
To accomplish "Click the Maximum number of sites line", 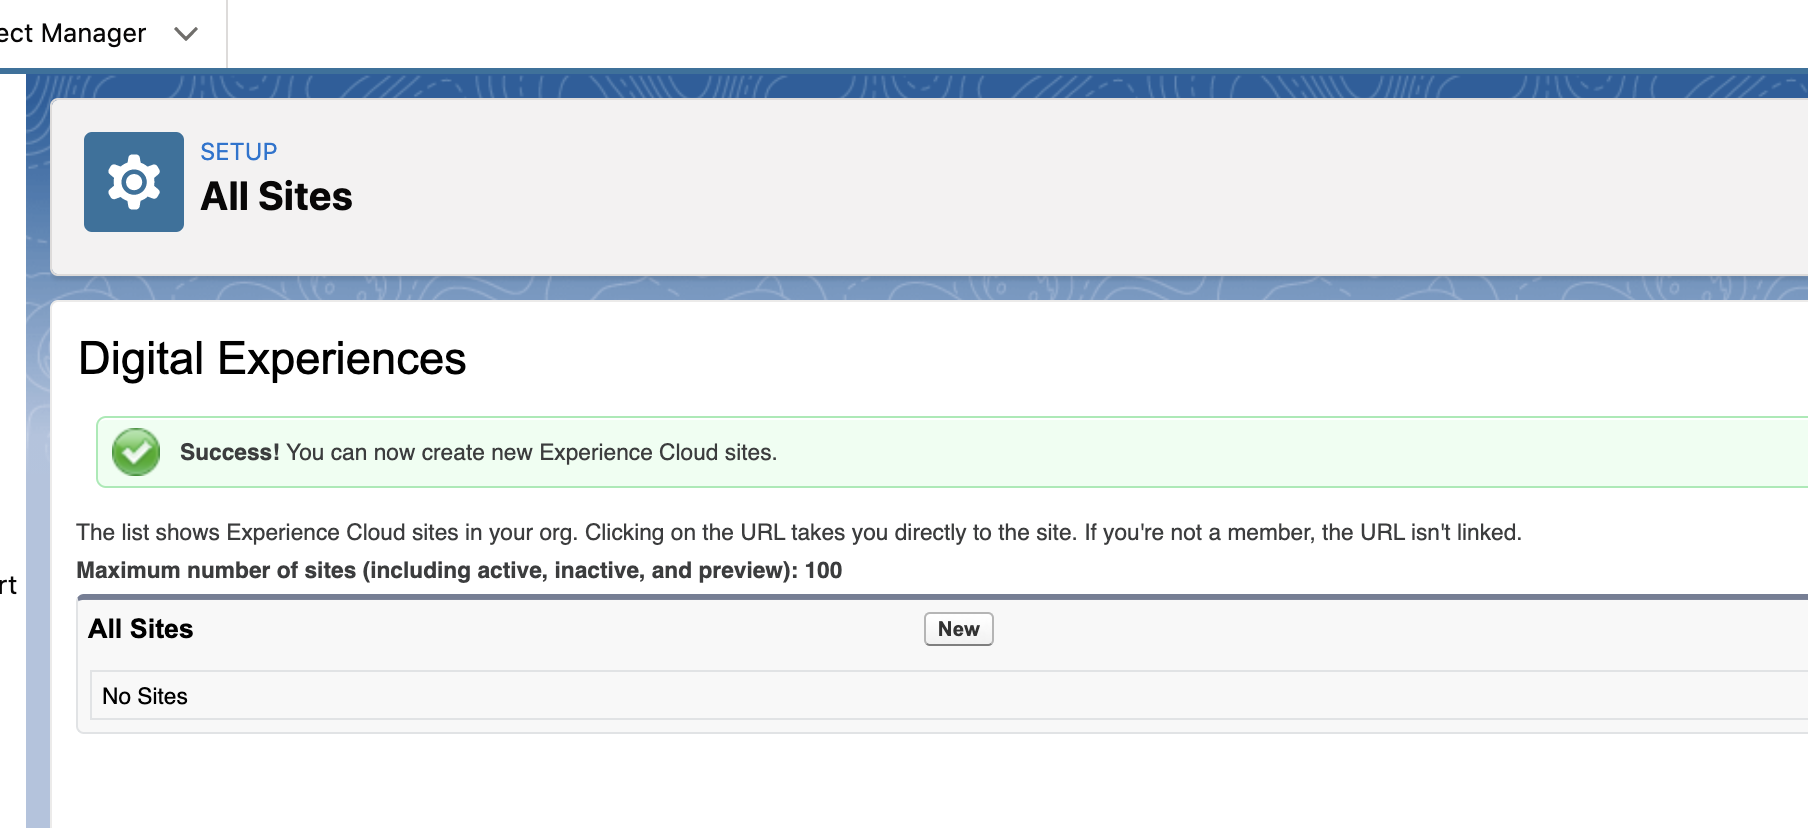I will 459,570.
